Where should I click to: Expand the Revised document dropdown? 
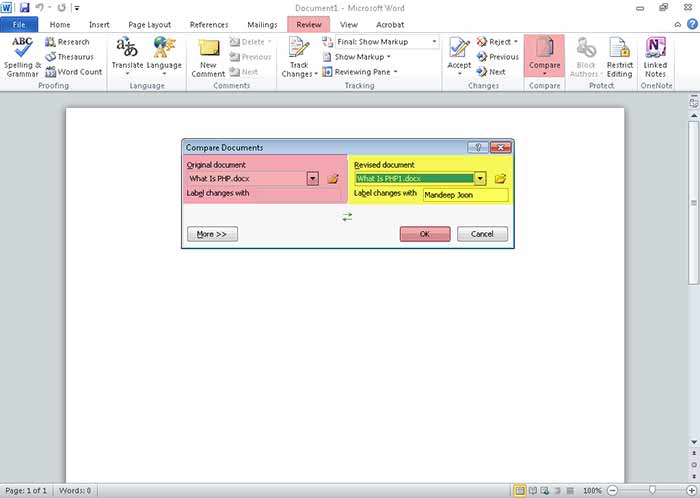tap(480, 178)
